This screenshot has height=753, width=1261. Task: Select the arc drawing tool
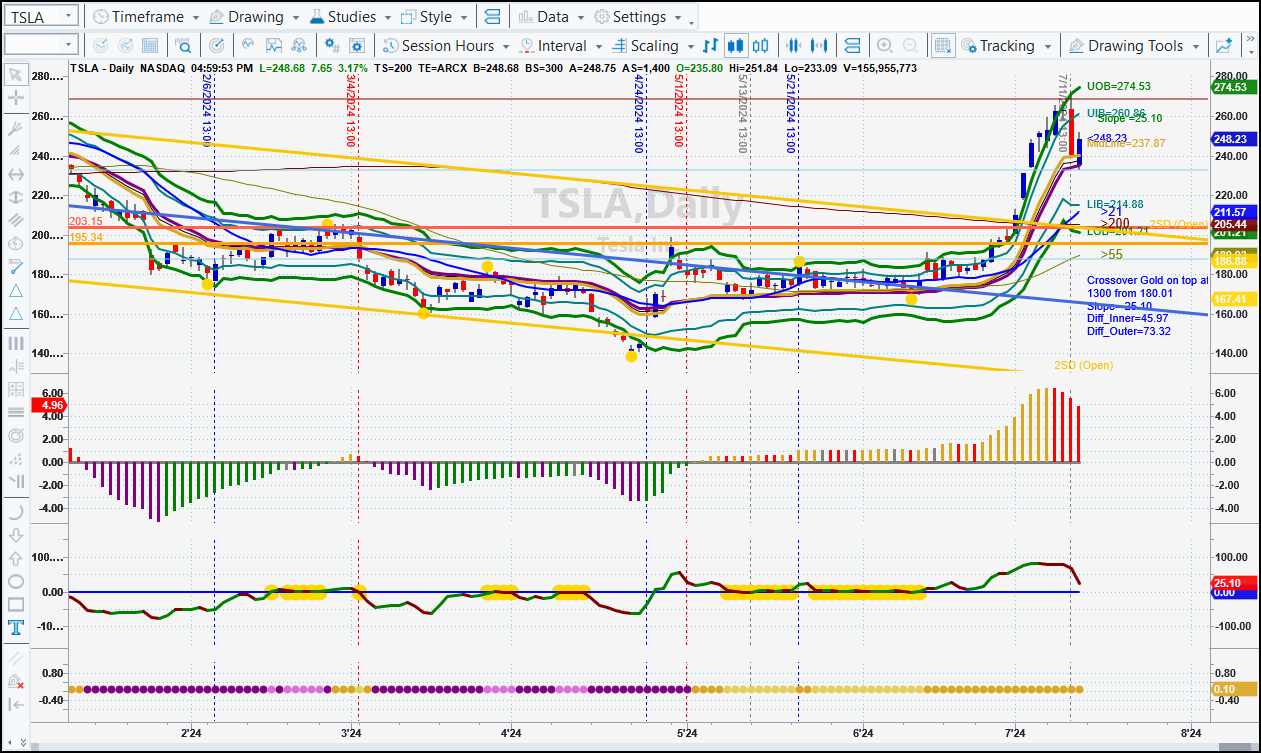[x=16, y=512]
